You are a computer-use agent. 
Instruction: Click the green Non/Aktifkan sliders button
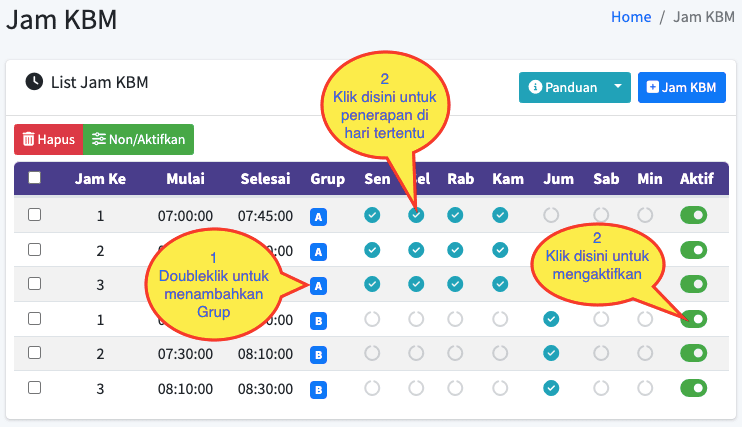pos(138,140)
